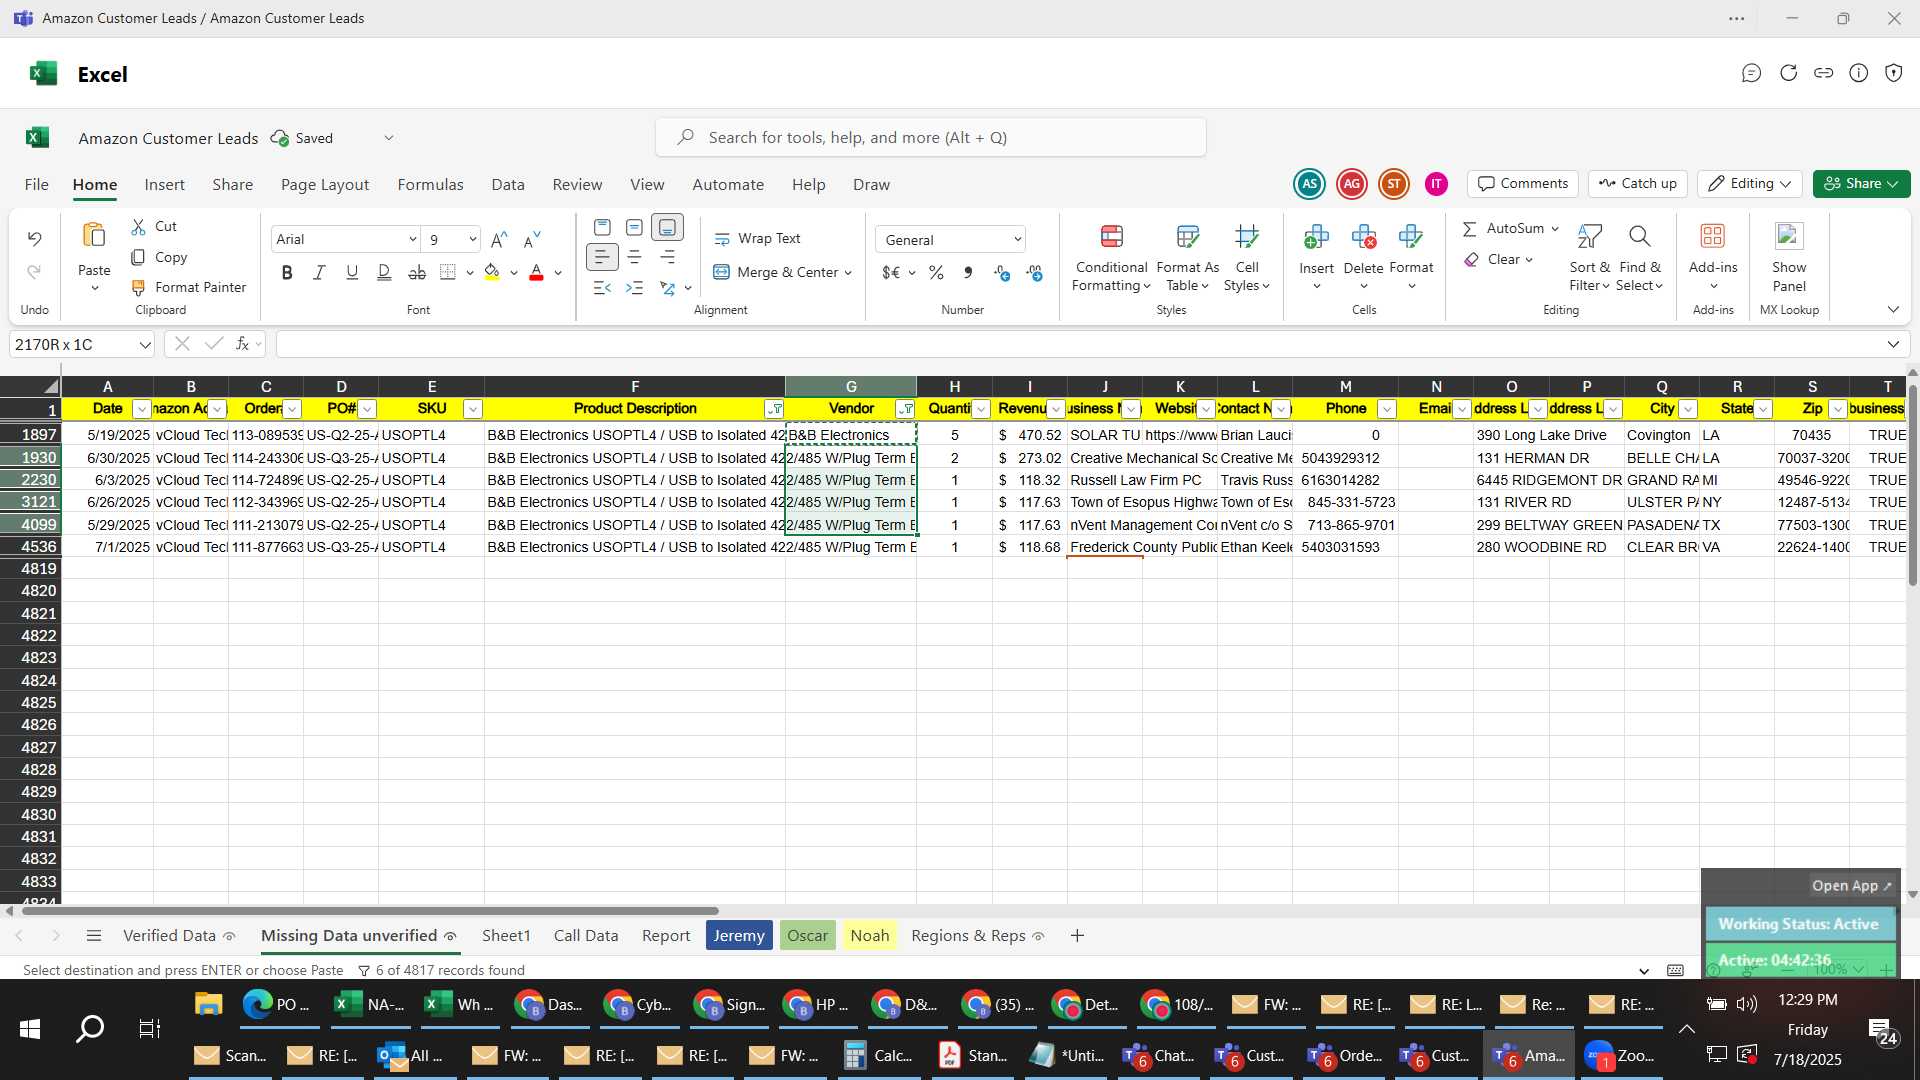Select the Format Painter tool
Screen dimensions: 1920x1080
(189, 287)
